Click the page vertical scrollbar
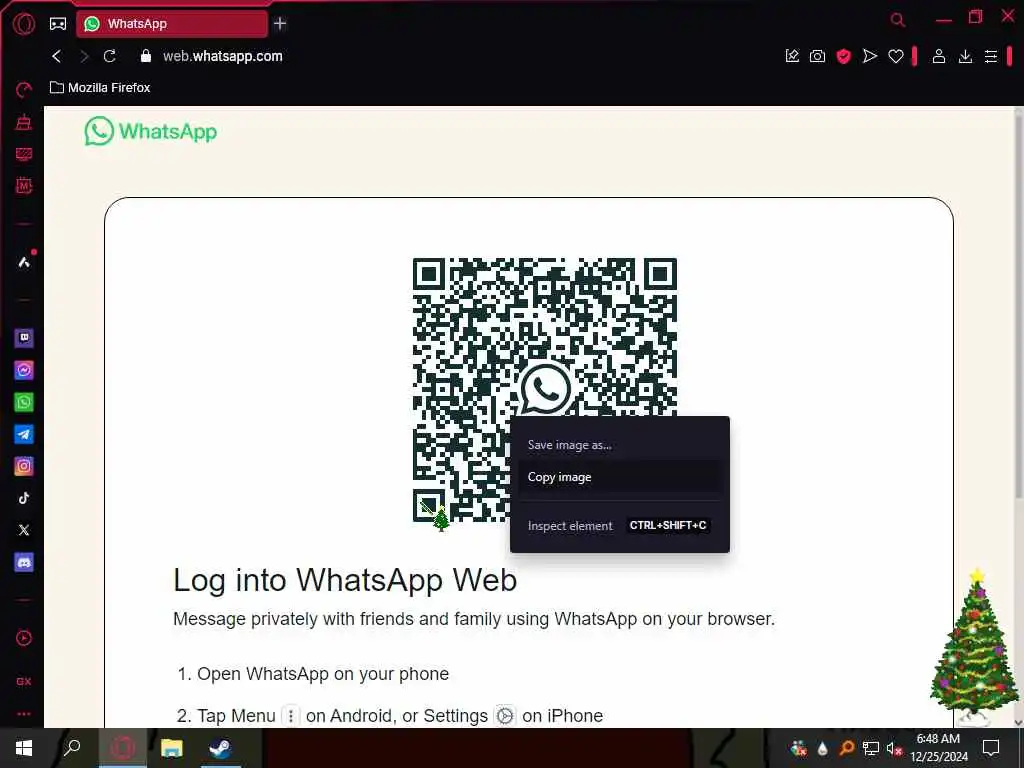 pos(1018,307)
